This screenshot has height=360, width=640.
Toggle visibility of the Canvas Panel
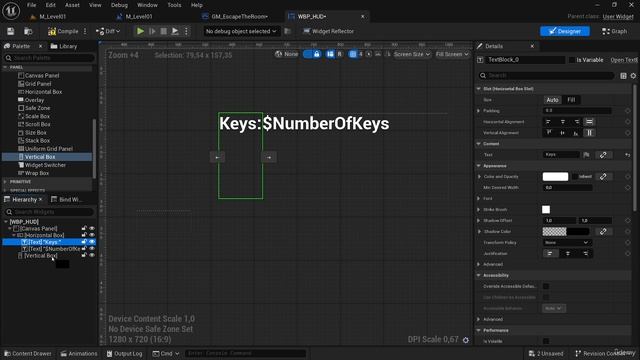[x=92, y=229]
